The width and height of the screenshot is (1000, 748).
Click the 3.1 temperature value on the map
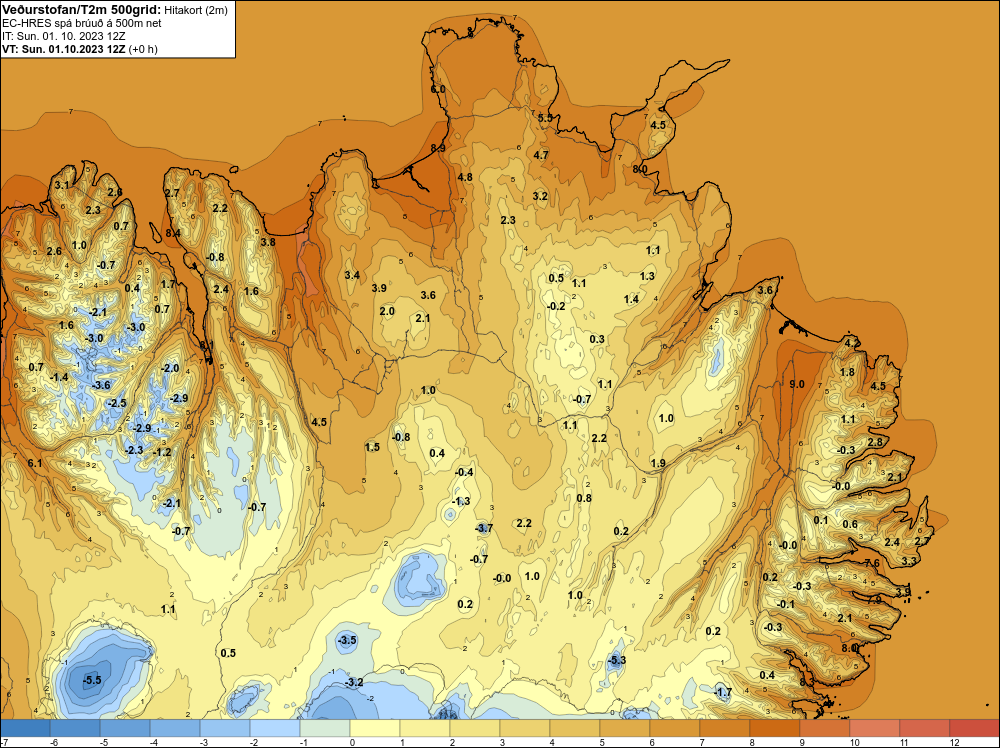[x=62, y=185]
